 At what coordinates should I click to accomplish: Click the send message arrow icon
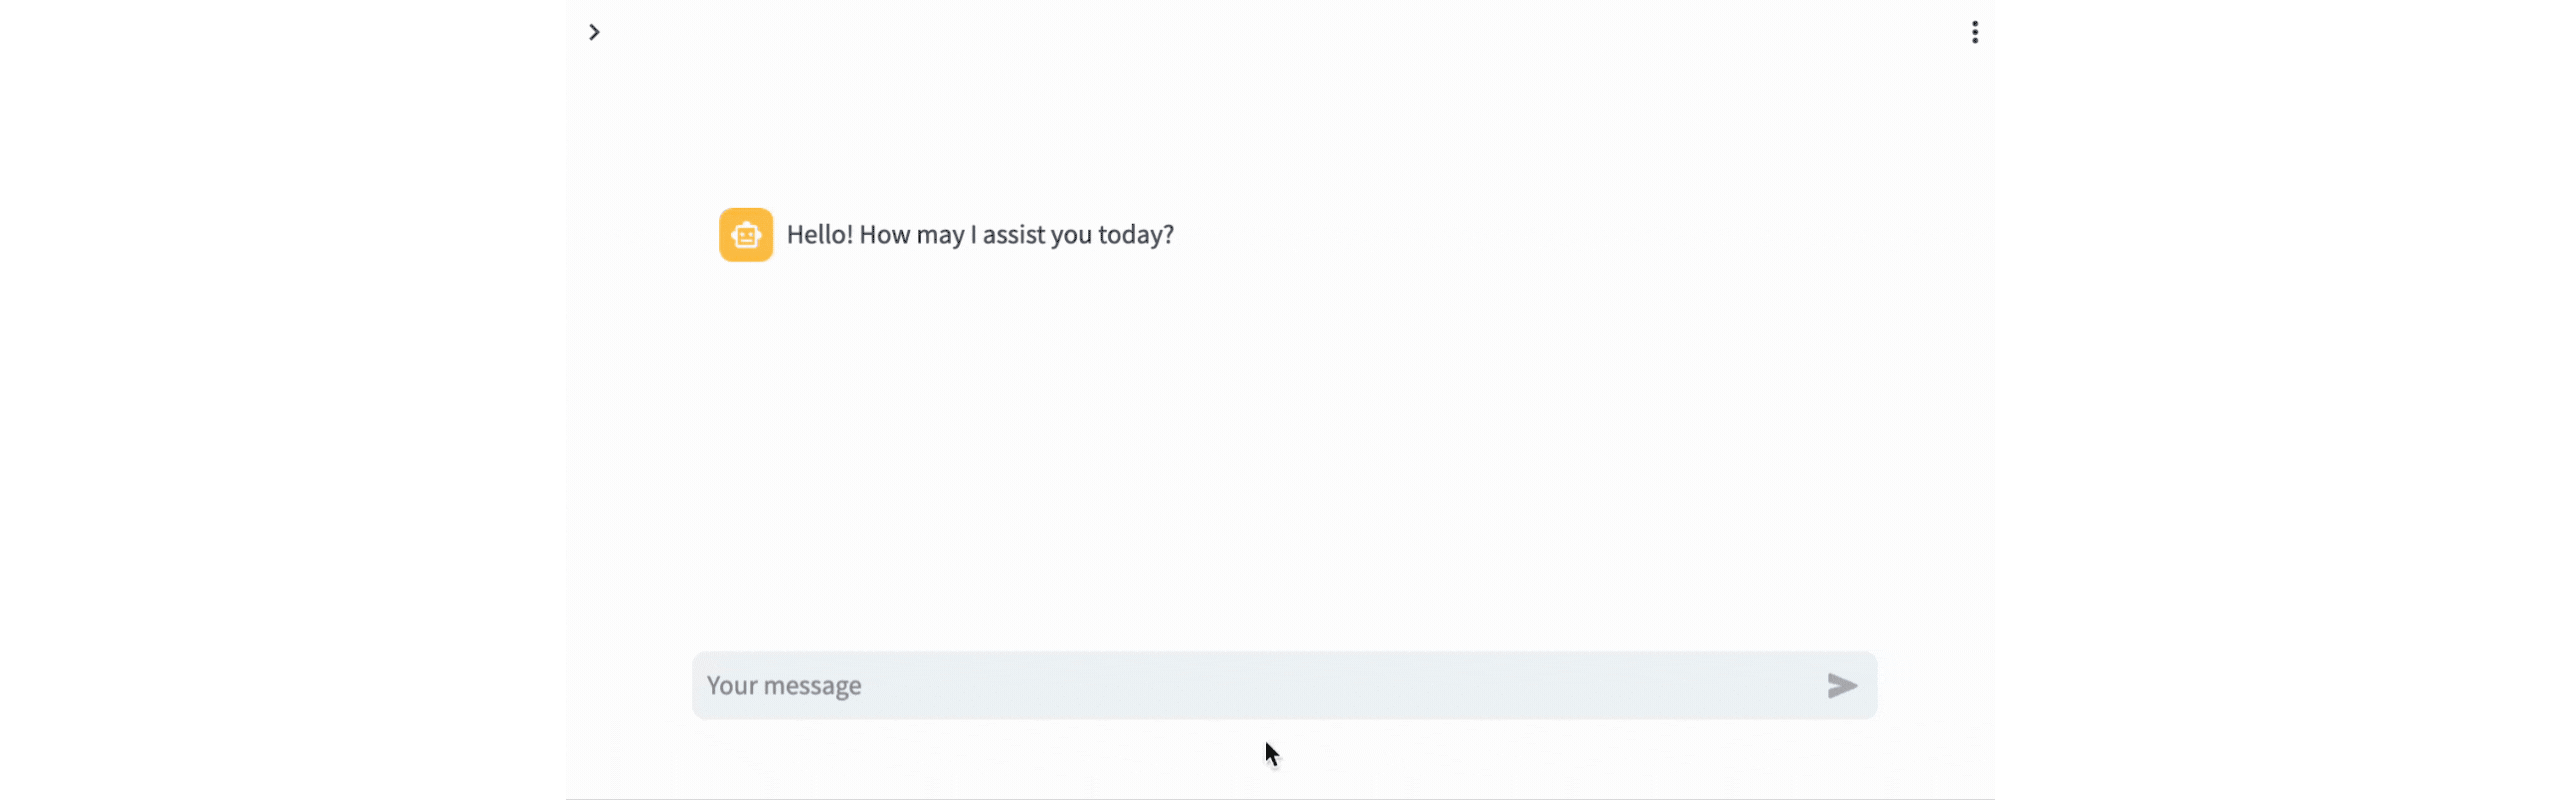click(1843, 685)
